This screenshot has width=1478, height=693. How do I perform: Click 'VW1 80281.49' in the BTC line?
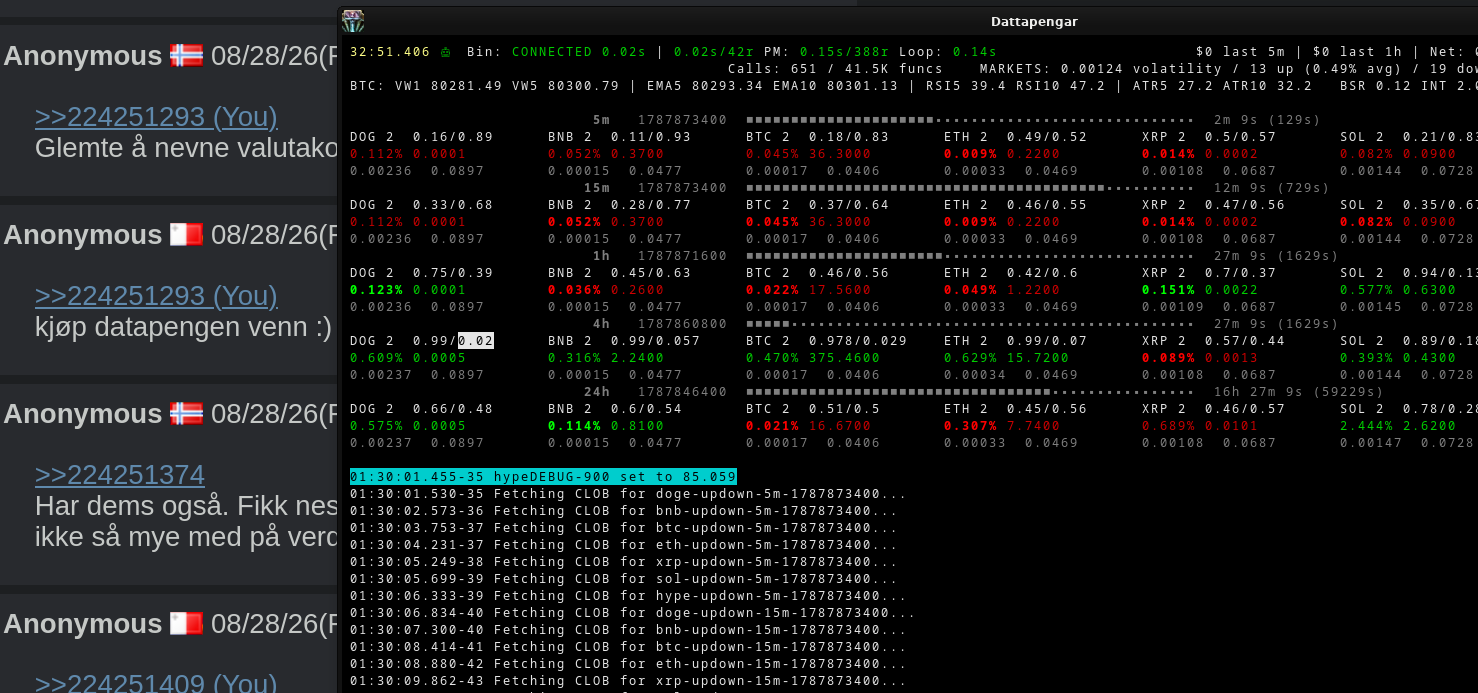point(448,86)
